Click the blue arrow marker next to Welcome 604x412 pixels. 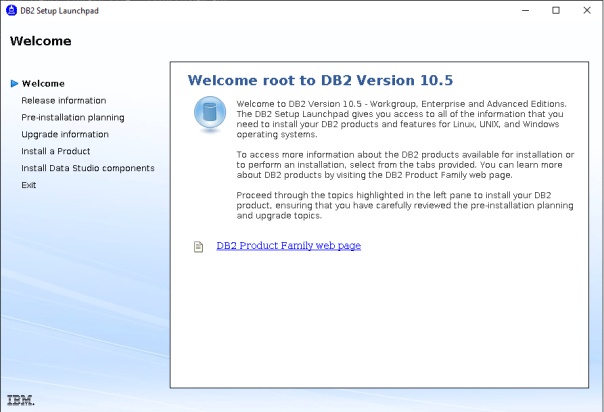13,84
